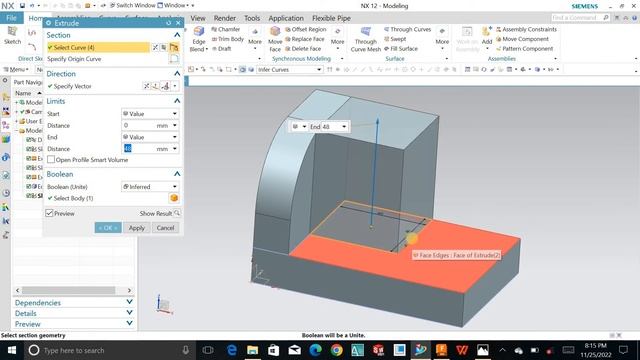The height and width of the screenshot is (360, 640).
Task: Collapse the Section group
Action: coord(177,35)
